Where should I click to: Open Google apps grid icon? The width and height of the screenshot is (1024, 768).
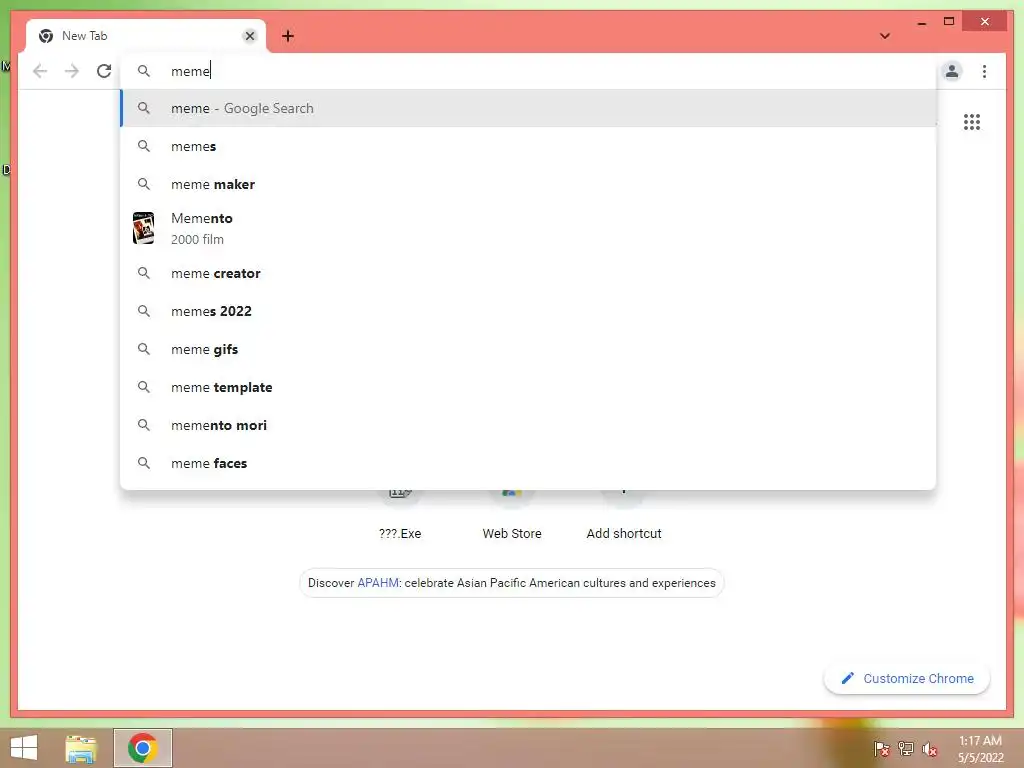(x=971, y=122)
